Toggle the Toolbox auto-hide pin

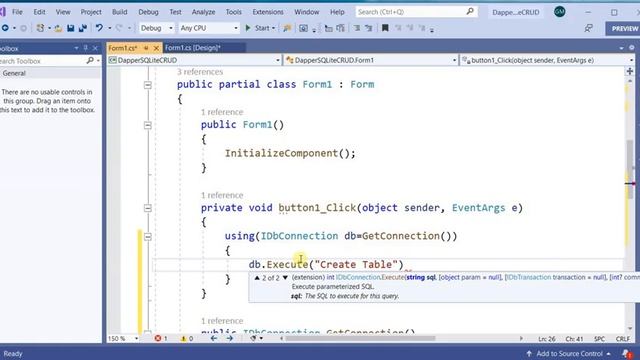[x=86, y=48]
